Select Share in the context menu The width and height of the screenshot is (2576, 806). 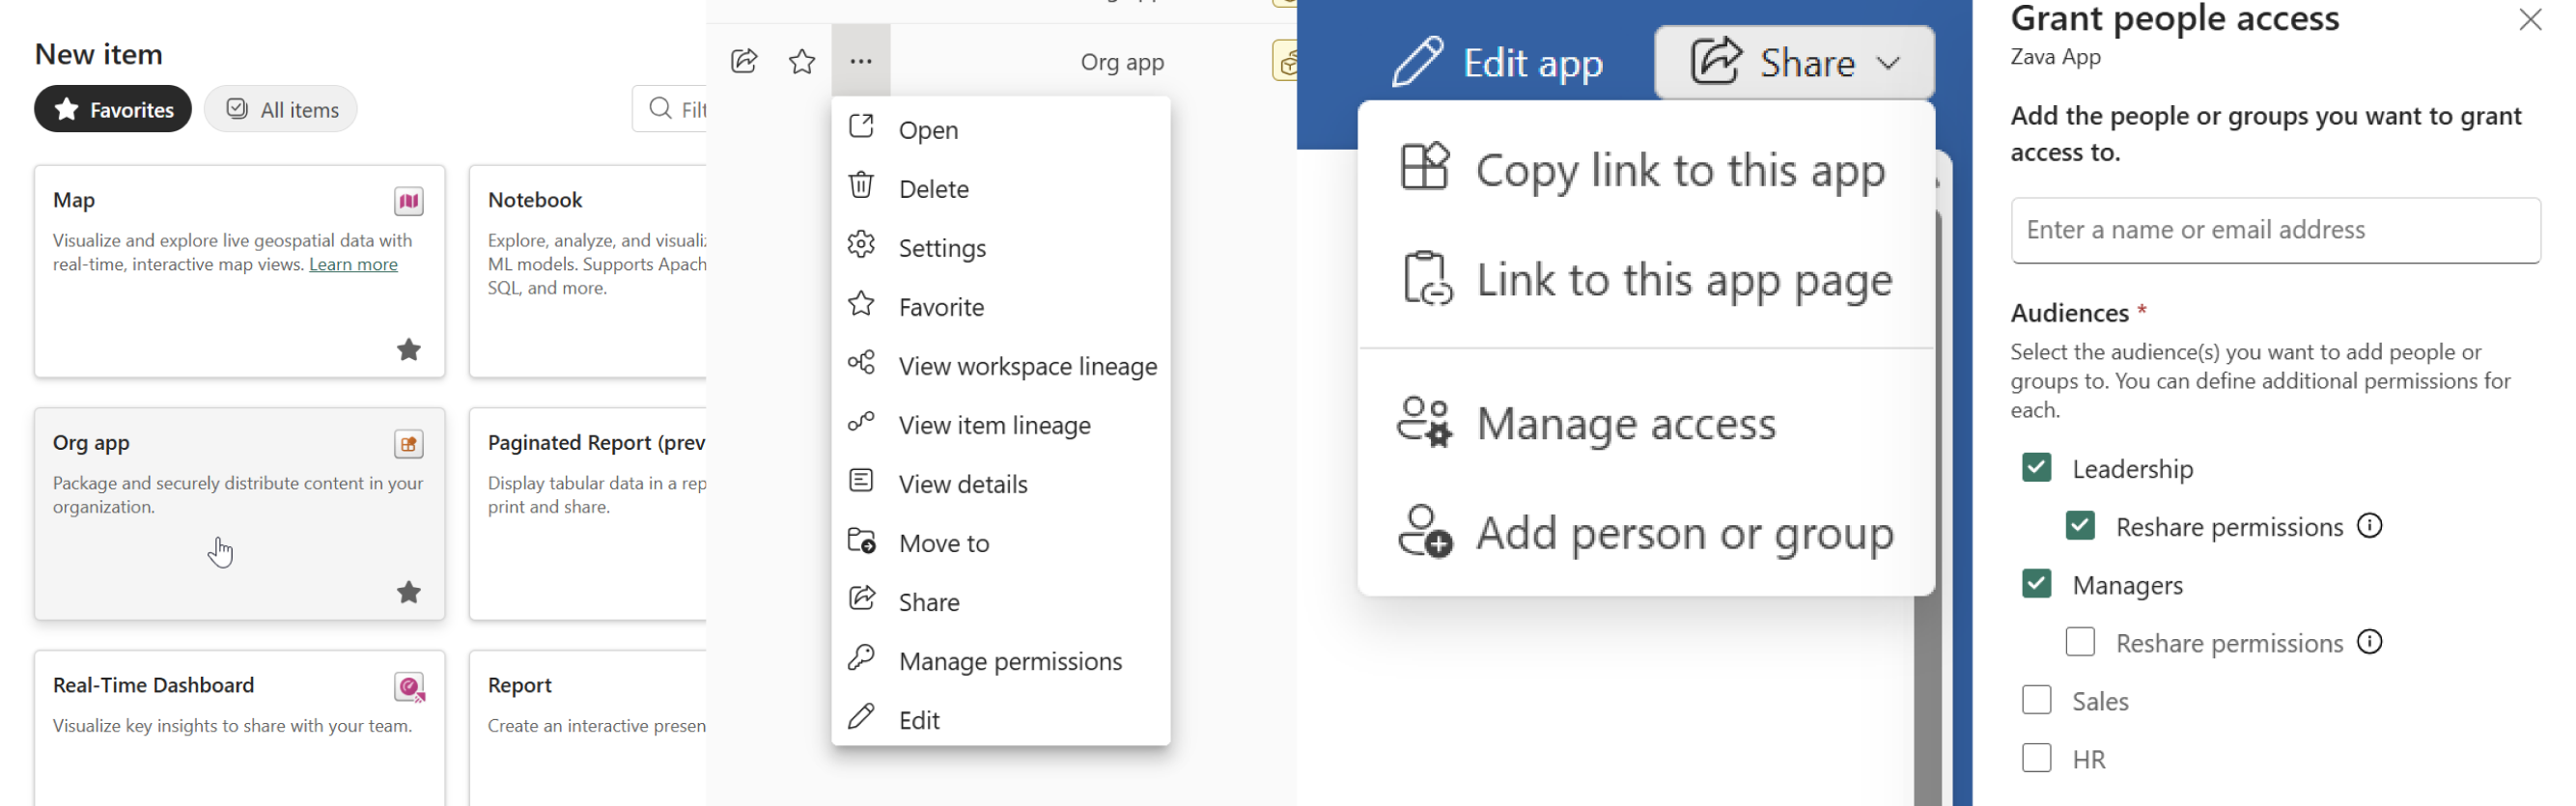pyautogui.click(x=1000, y=601)
